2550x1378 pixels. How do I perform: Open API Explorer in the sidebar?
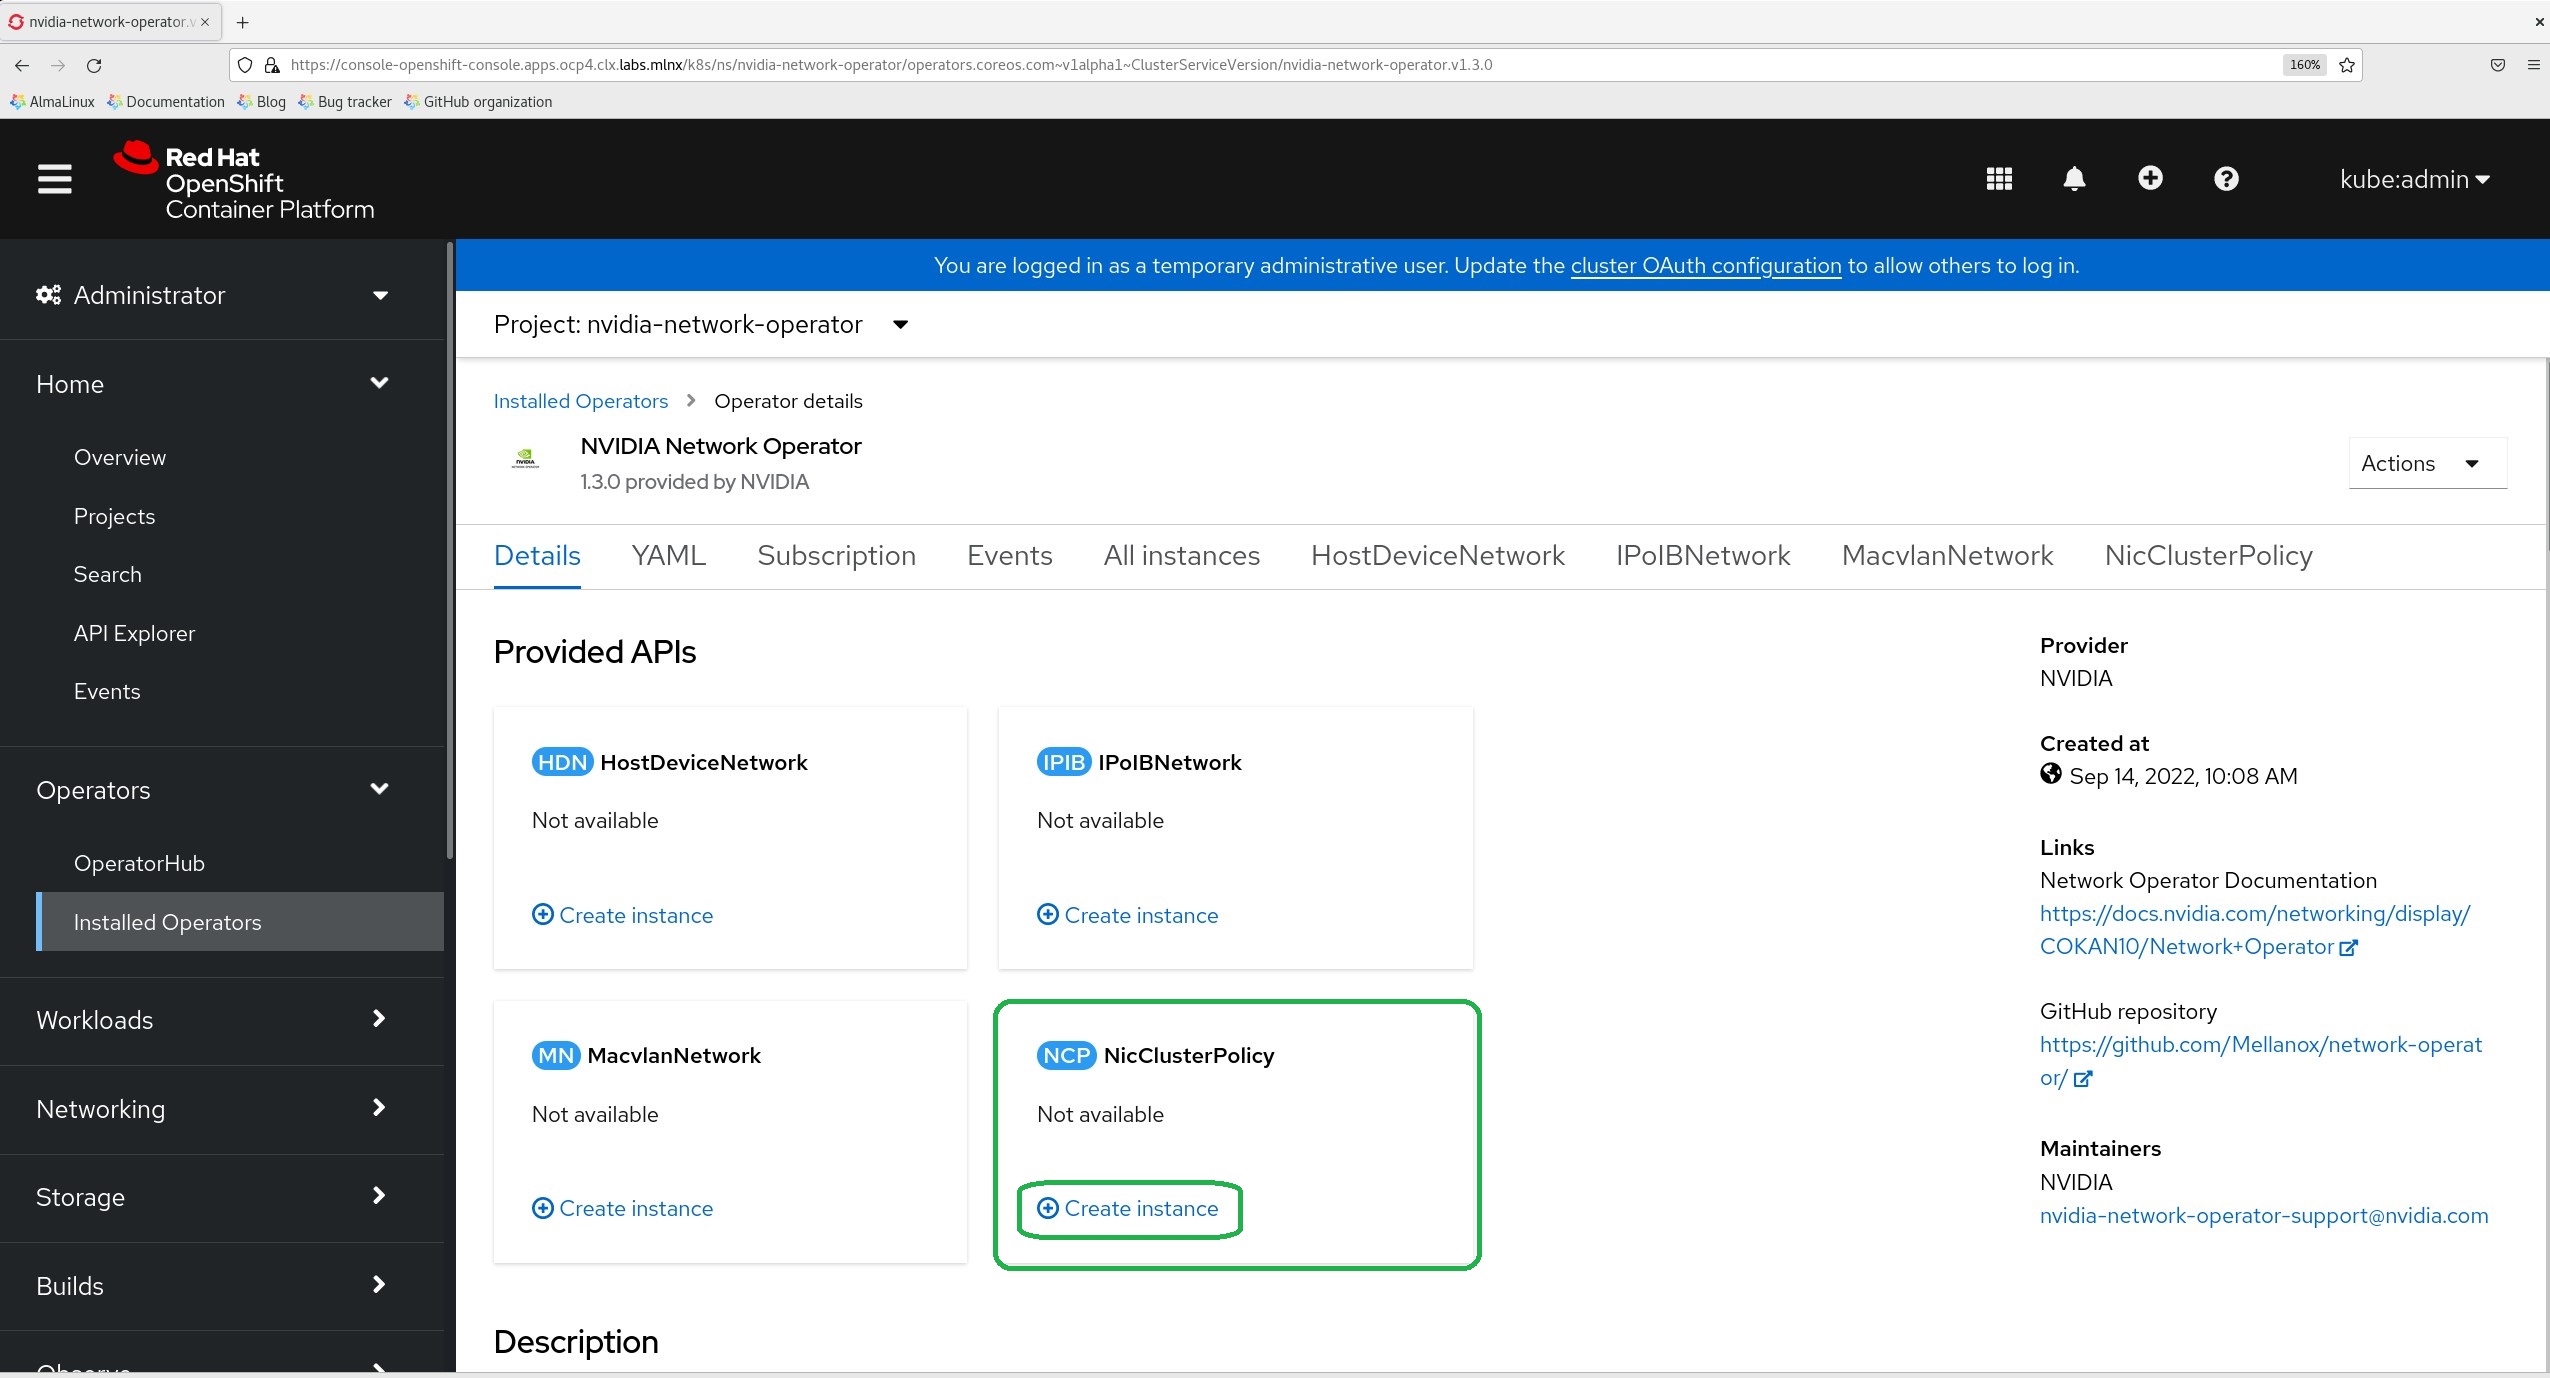coord(134,634)
